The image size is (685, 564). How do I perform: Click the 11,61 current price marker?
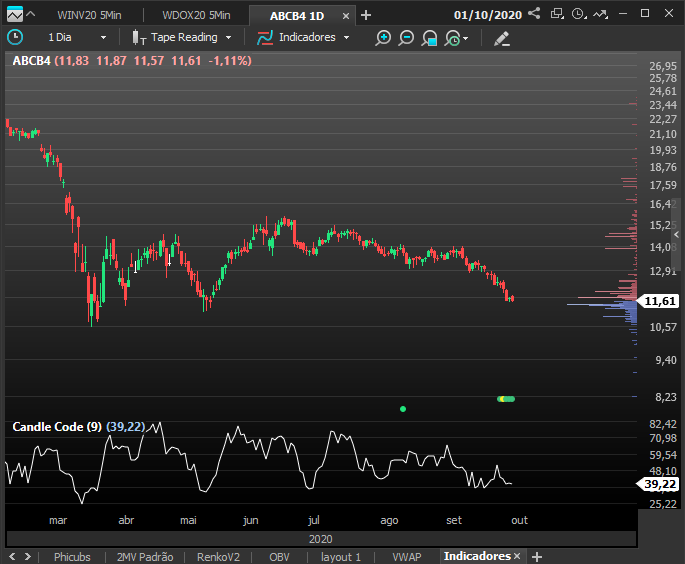click(659, 301)
